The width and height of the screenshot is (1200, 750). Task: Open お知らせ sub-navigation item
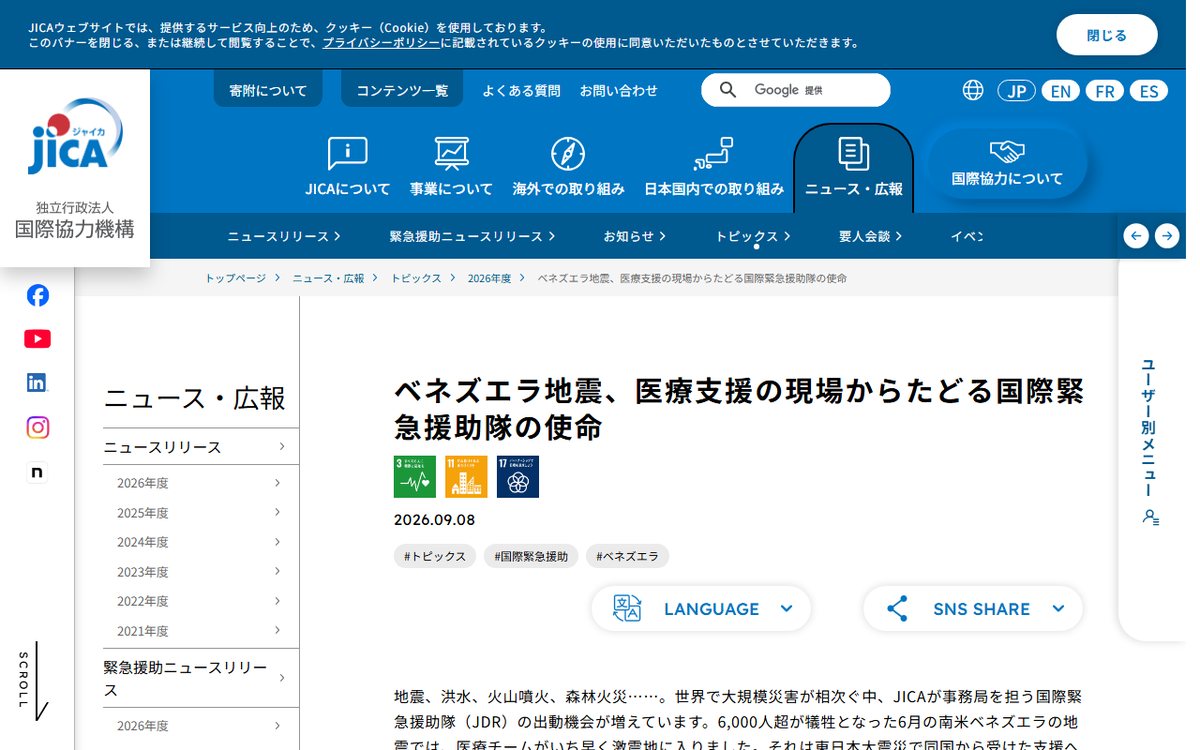coord(634,236)
